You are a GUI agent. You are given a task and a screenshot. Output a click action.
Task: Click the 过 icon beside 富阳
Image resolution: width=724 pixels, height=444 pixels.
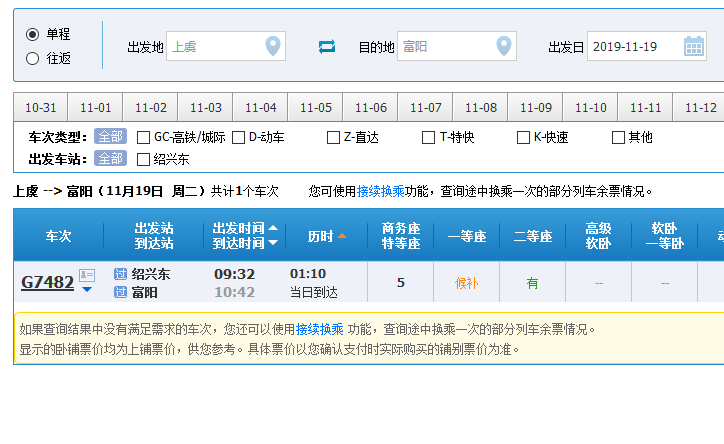click(121, 292)
